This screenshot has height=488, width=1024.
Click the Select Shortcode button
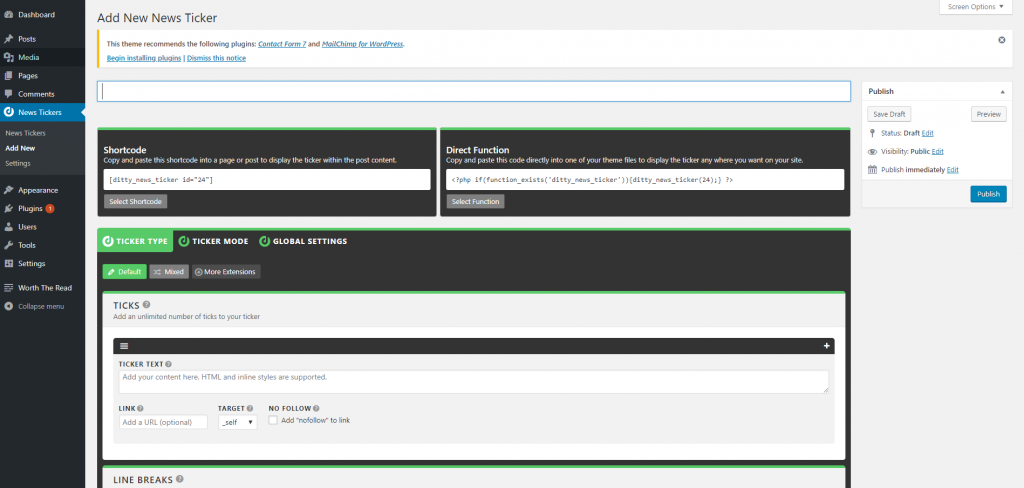[134, 201]
